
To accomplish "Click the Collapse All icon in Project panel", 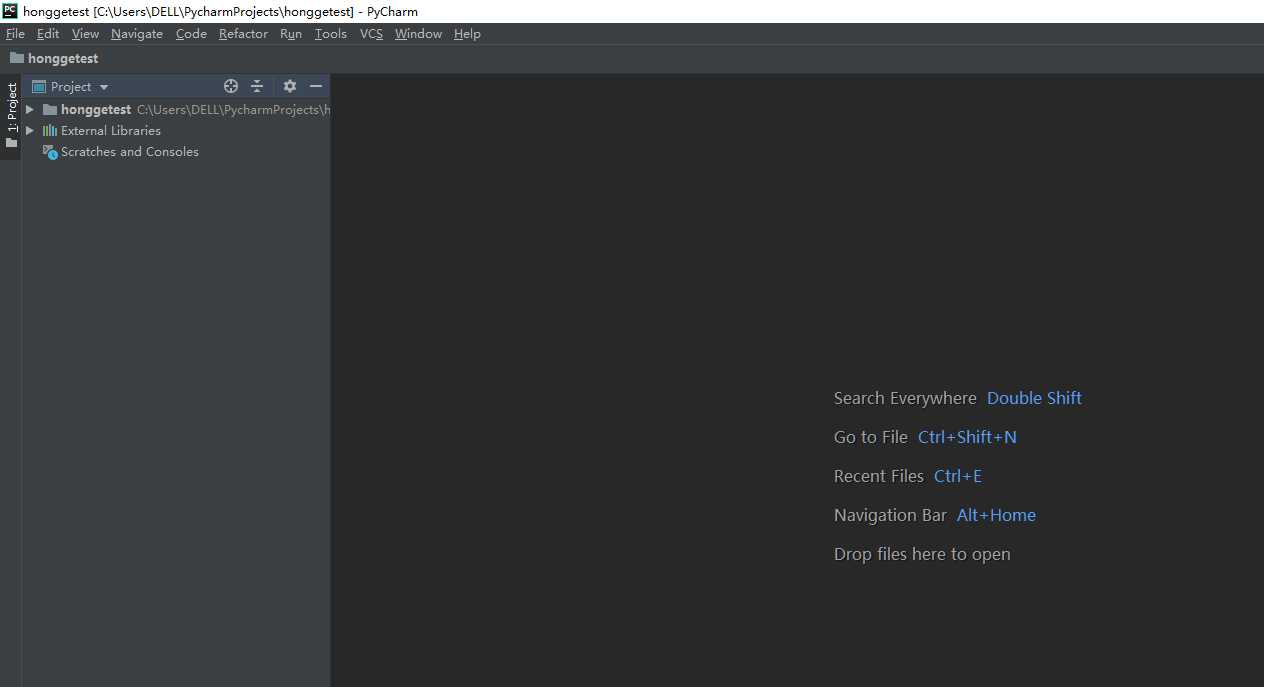I will (257, 86).
